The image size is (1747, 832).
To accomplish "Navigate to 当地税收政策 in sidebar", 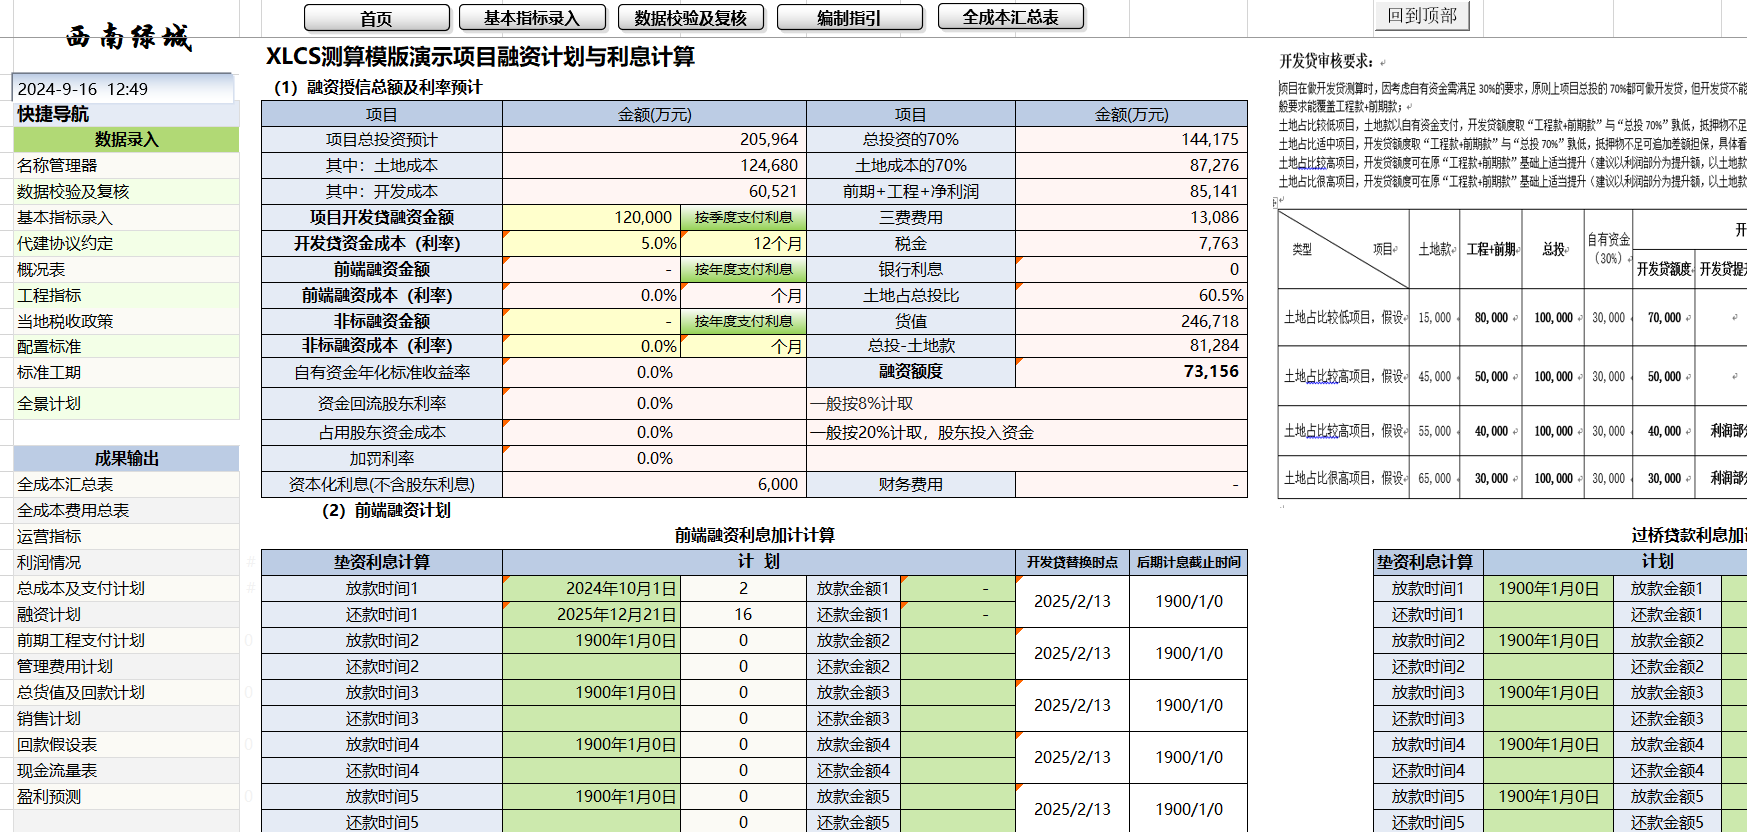I will point(65,322).
